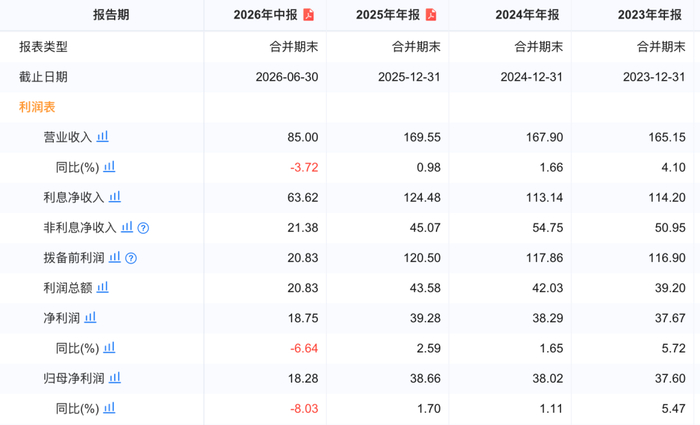
Task: Select 净利润 value 39.28
Action: [x=425, y=318]
